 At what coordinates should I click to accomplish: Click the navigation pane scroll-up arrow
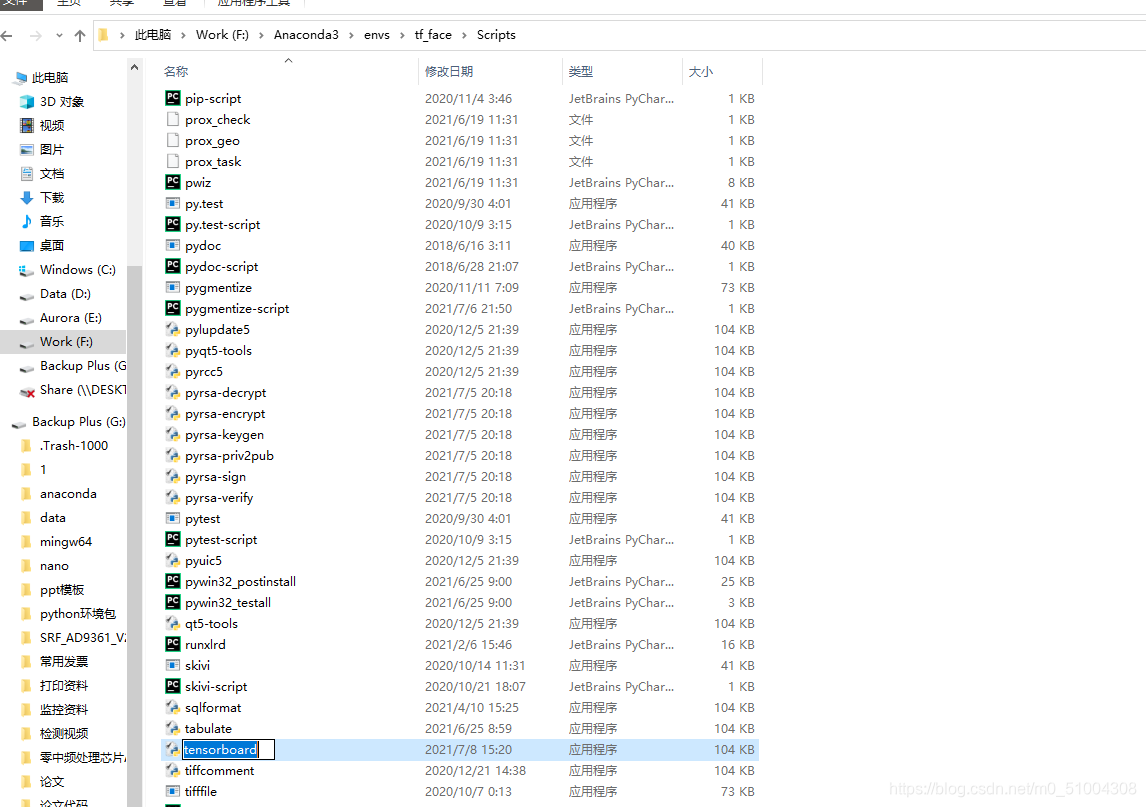coord(134,67)
